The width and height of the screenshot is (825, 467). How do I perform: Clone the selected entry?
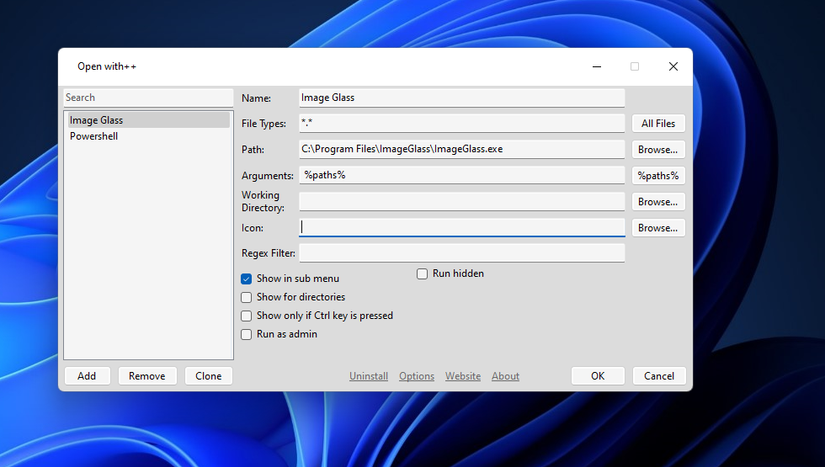click(x=208, y=376)
